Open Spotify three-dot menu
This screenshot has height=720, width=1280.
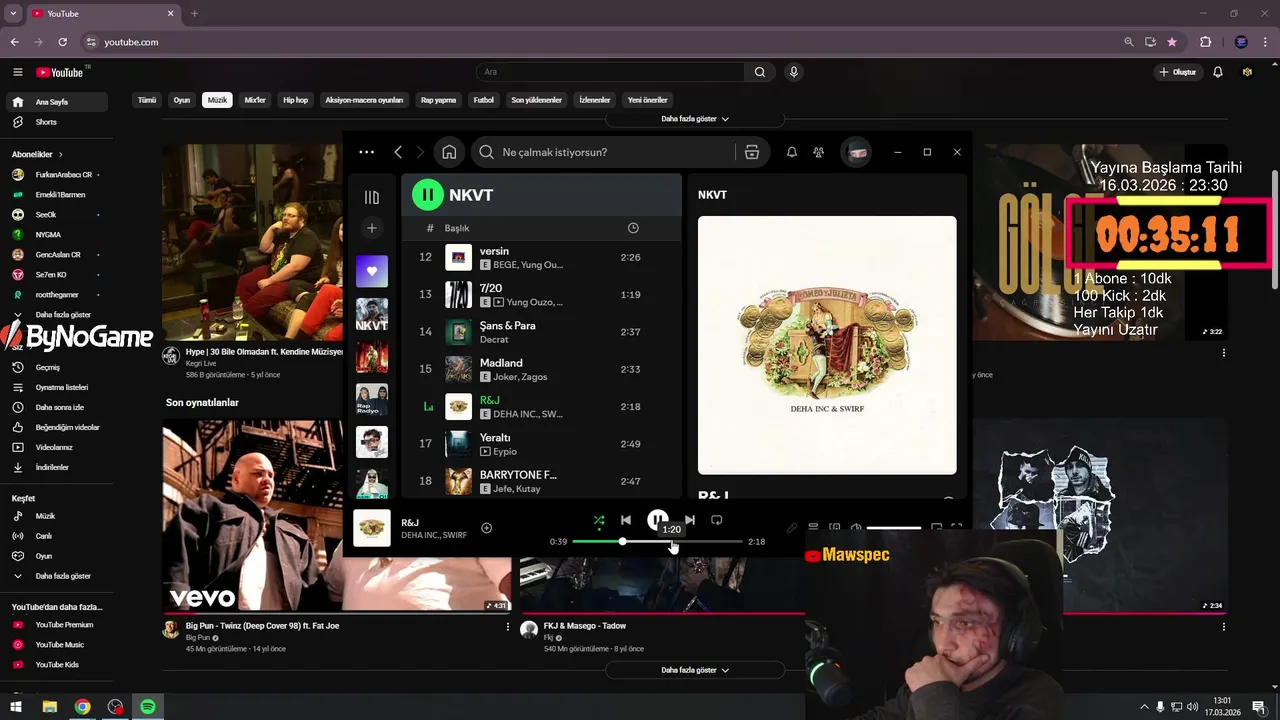366,152
